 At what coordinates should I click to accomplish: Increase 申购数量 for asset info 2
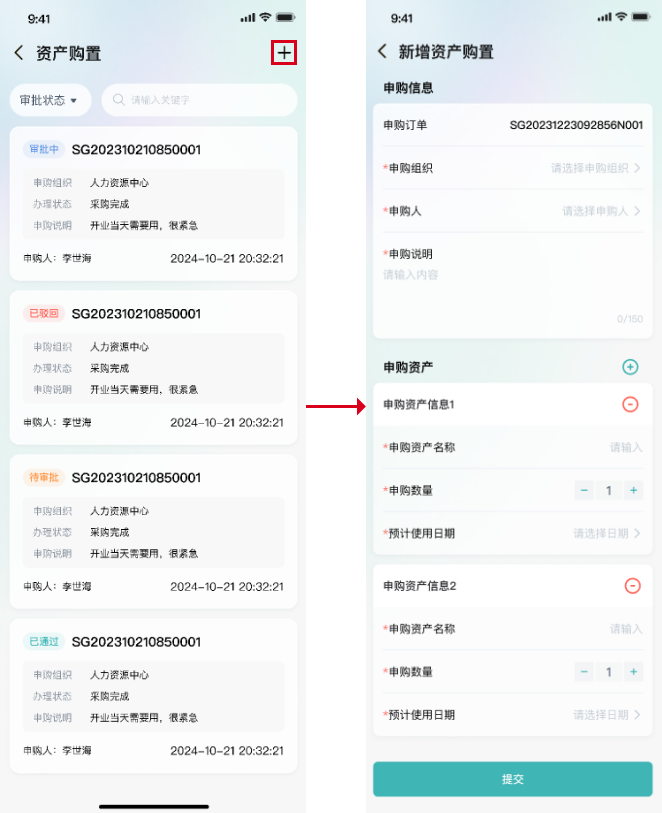[x=633, y=672]
